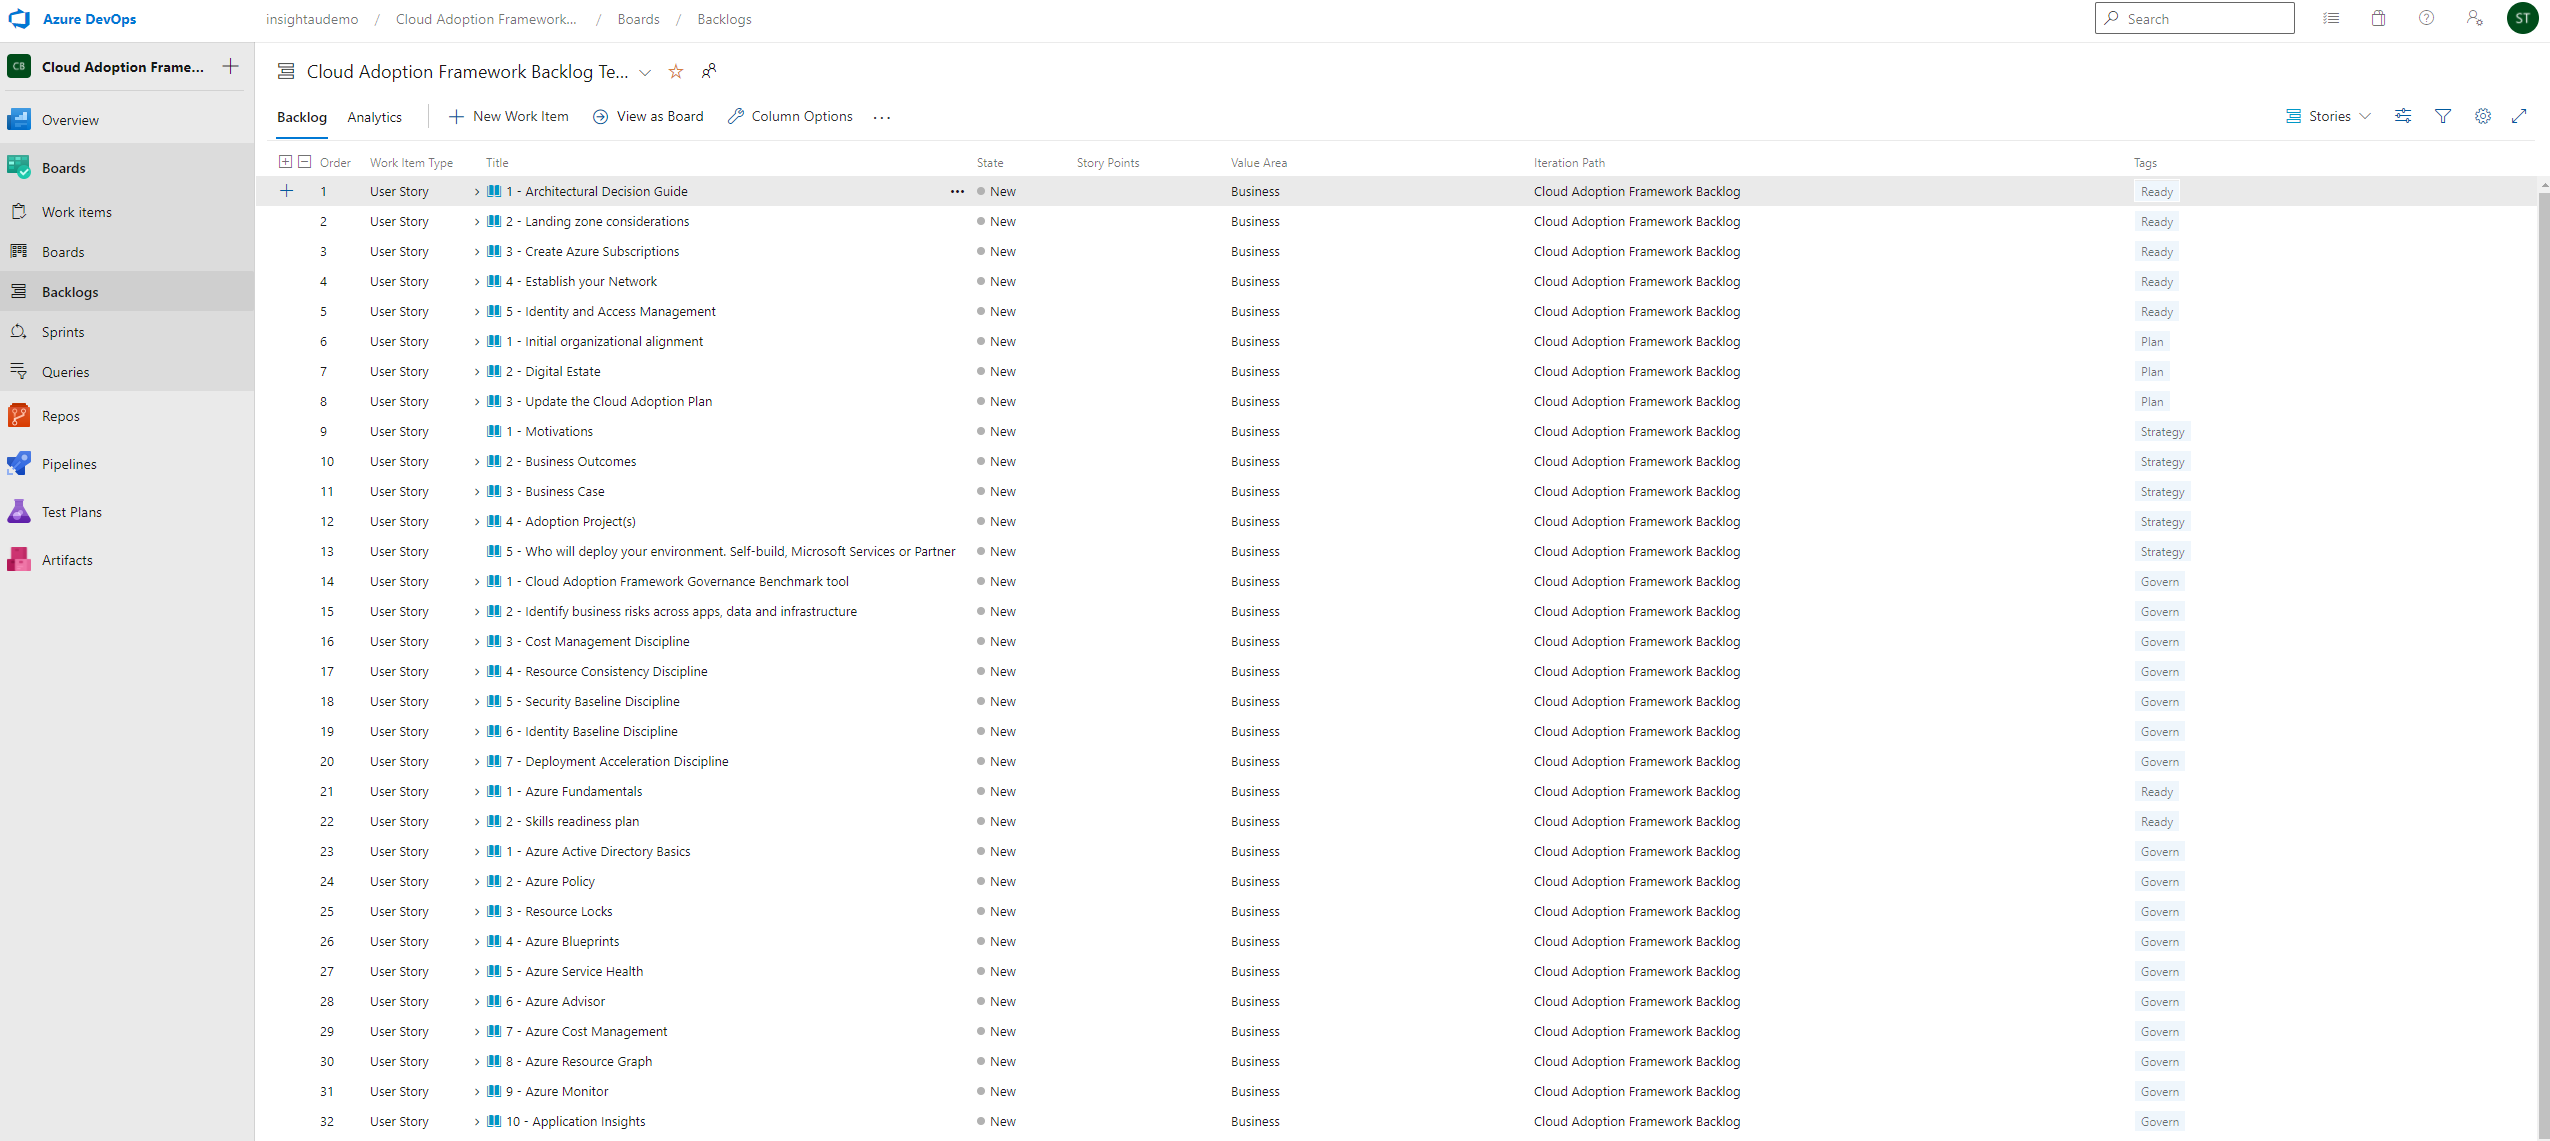Mark the backlog as favorite with star icon

pyautogui.click(x=676, y=72)
